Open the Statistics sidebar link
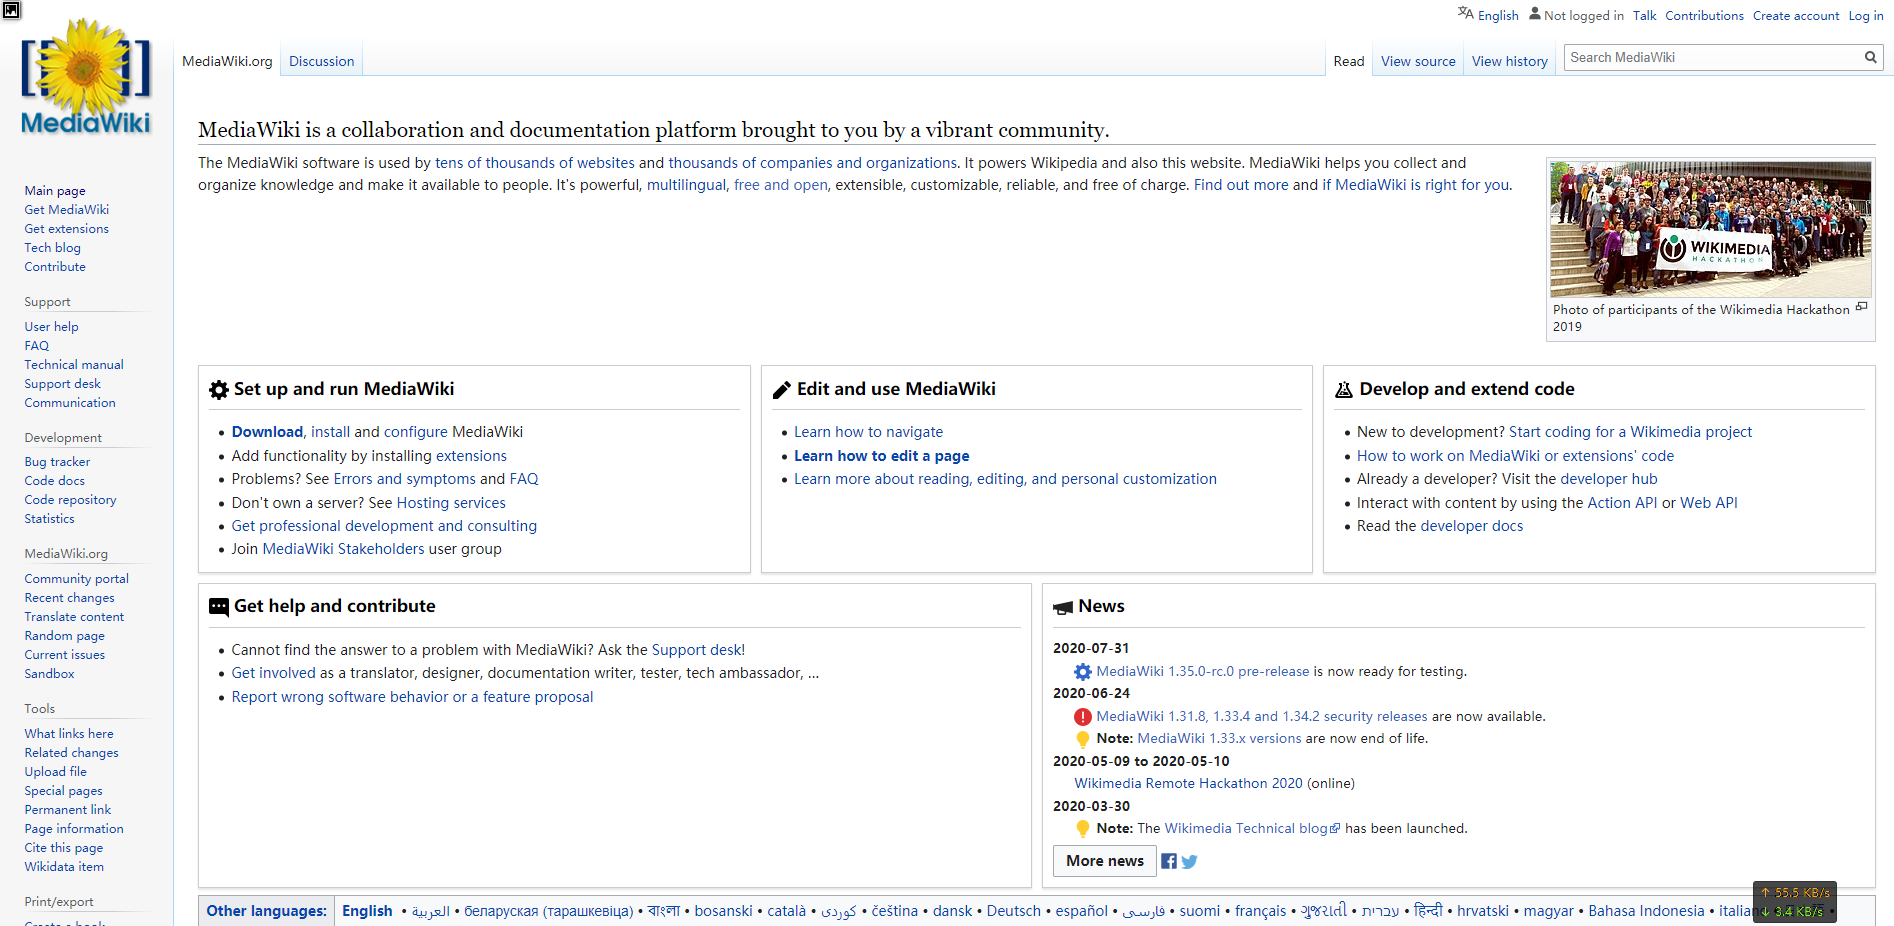1894x926 pixels. pos(50,519)
